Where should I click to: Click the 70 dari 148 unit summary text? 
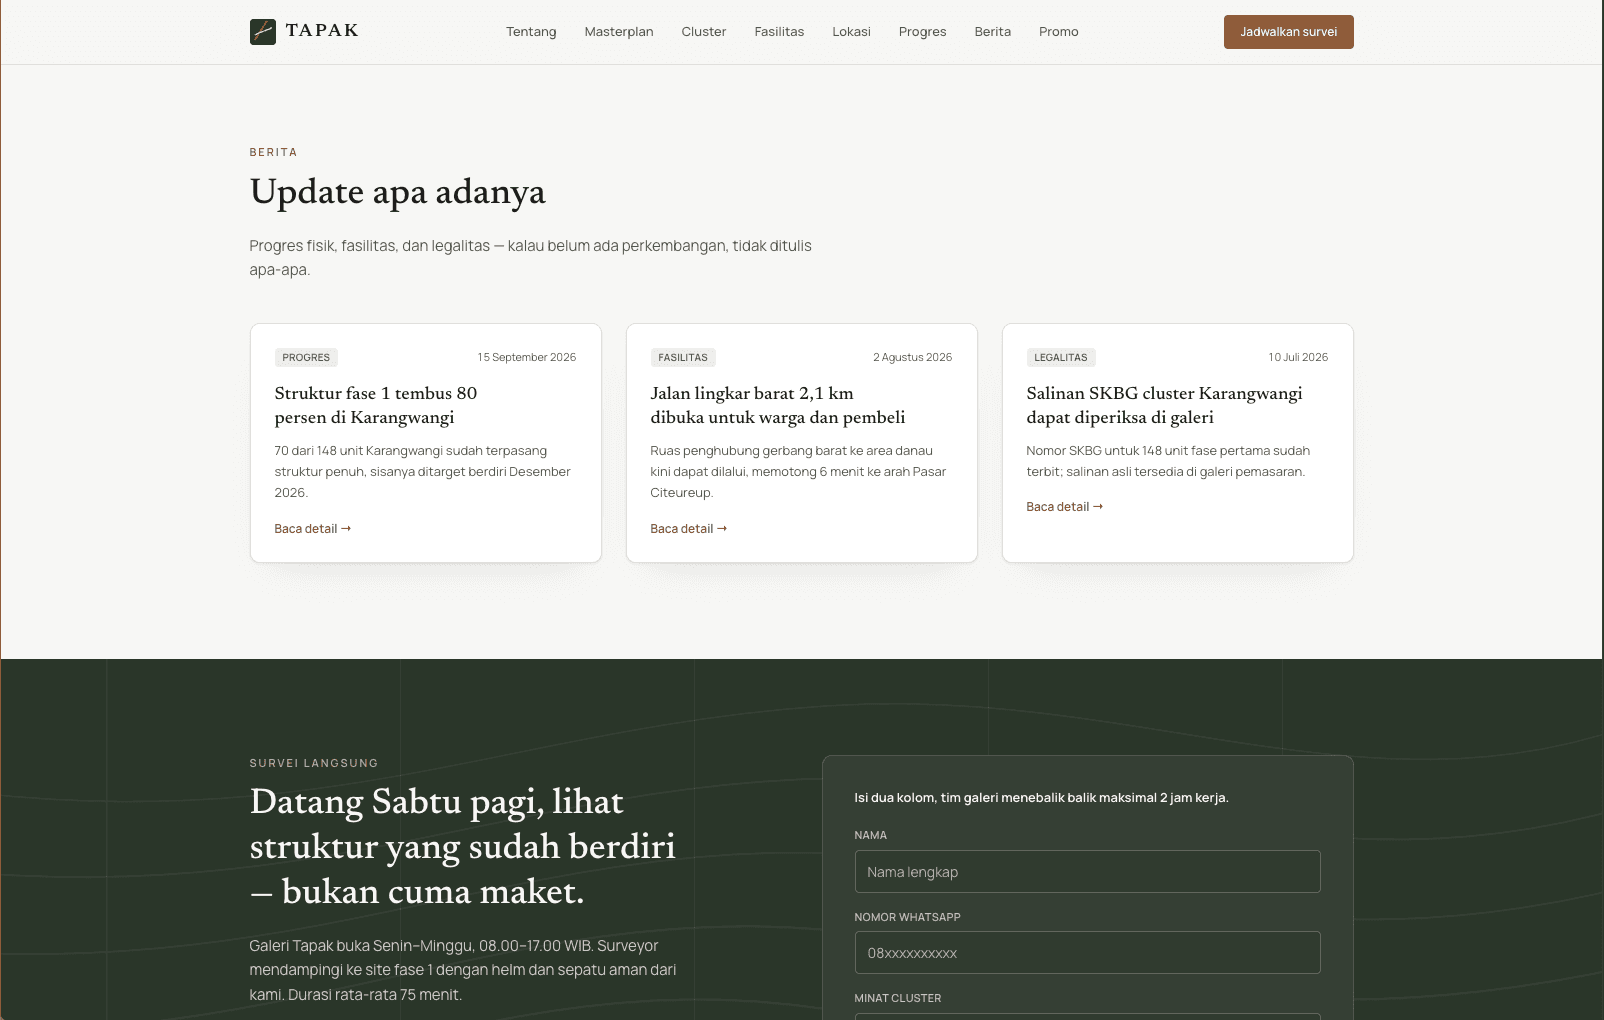(423, 472)
